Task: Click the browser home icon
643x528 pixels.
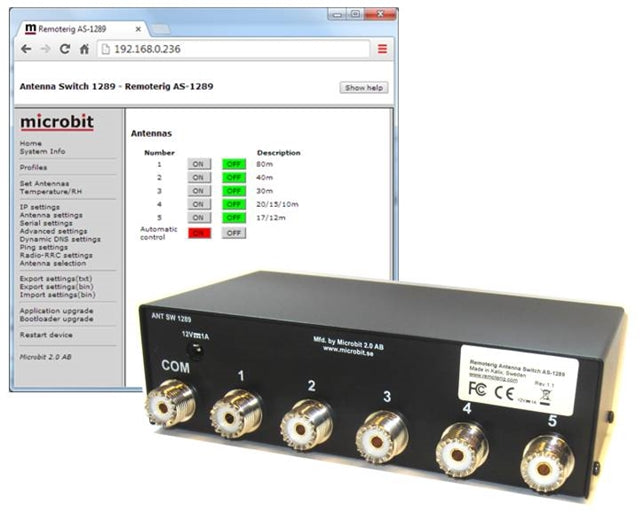Action: click(84, 49)
